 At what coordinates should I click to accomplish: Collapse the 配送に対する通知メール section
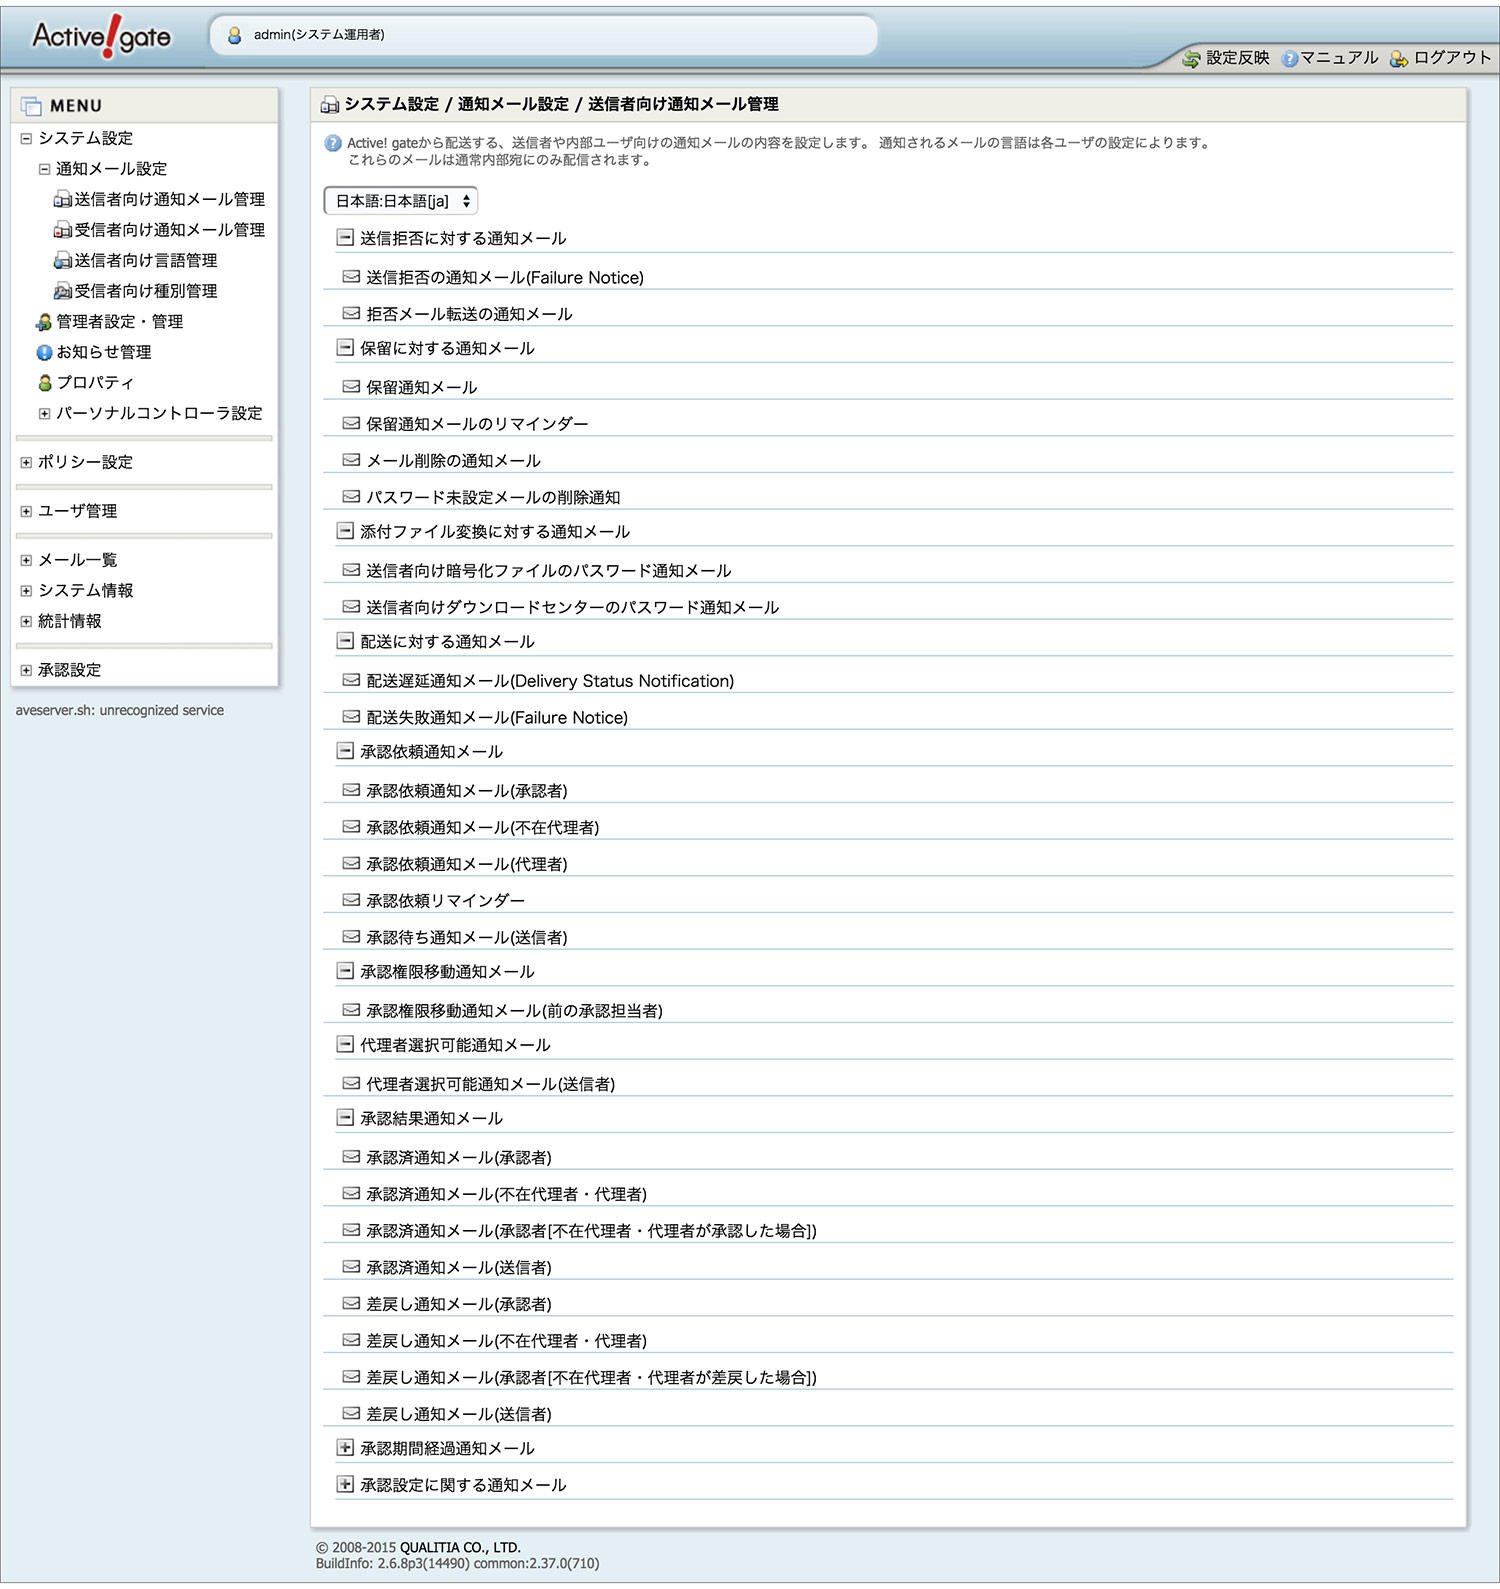click(345, 640)
